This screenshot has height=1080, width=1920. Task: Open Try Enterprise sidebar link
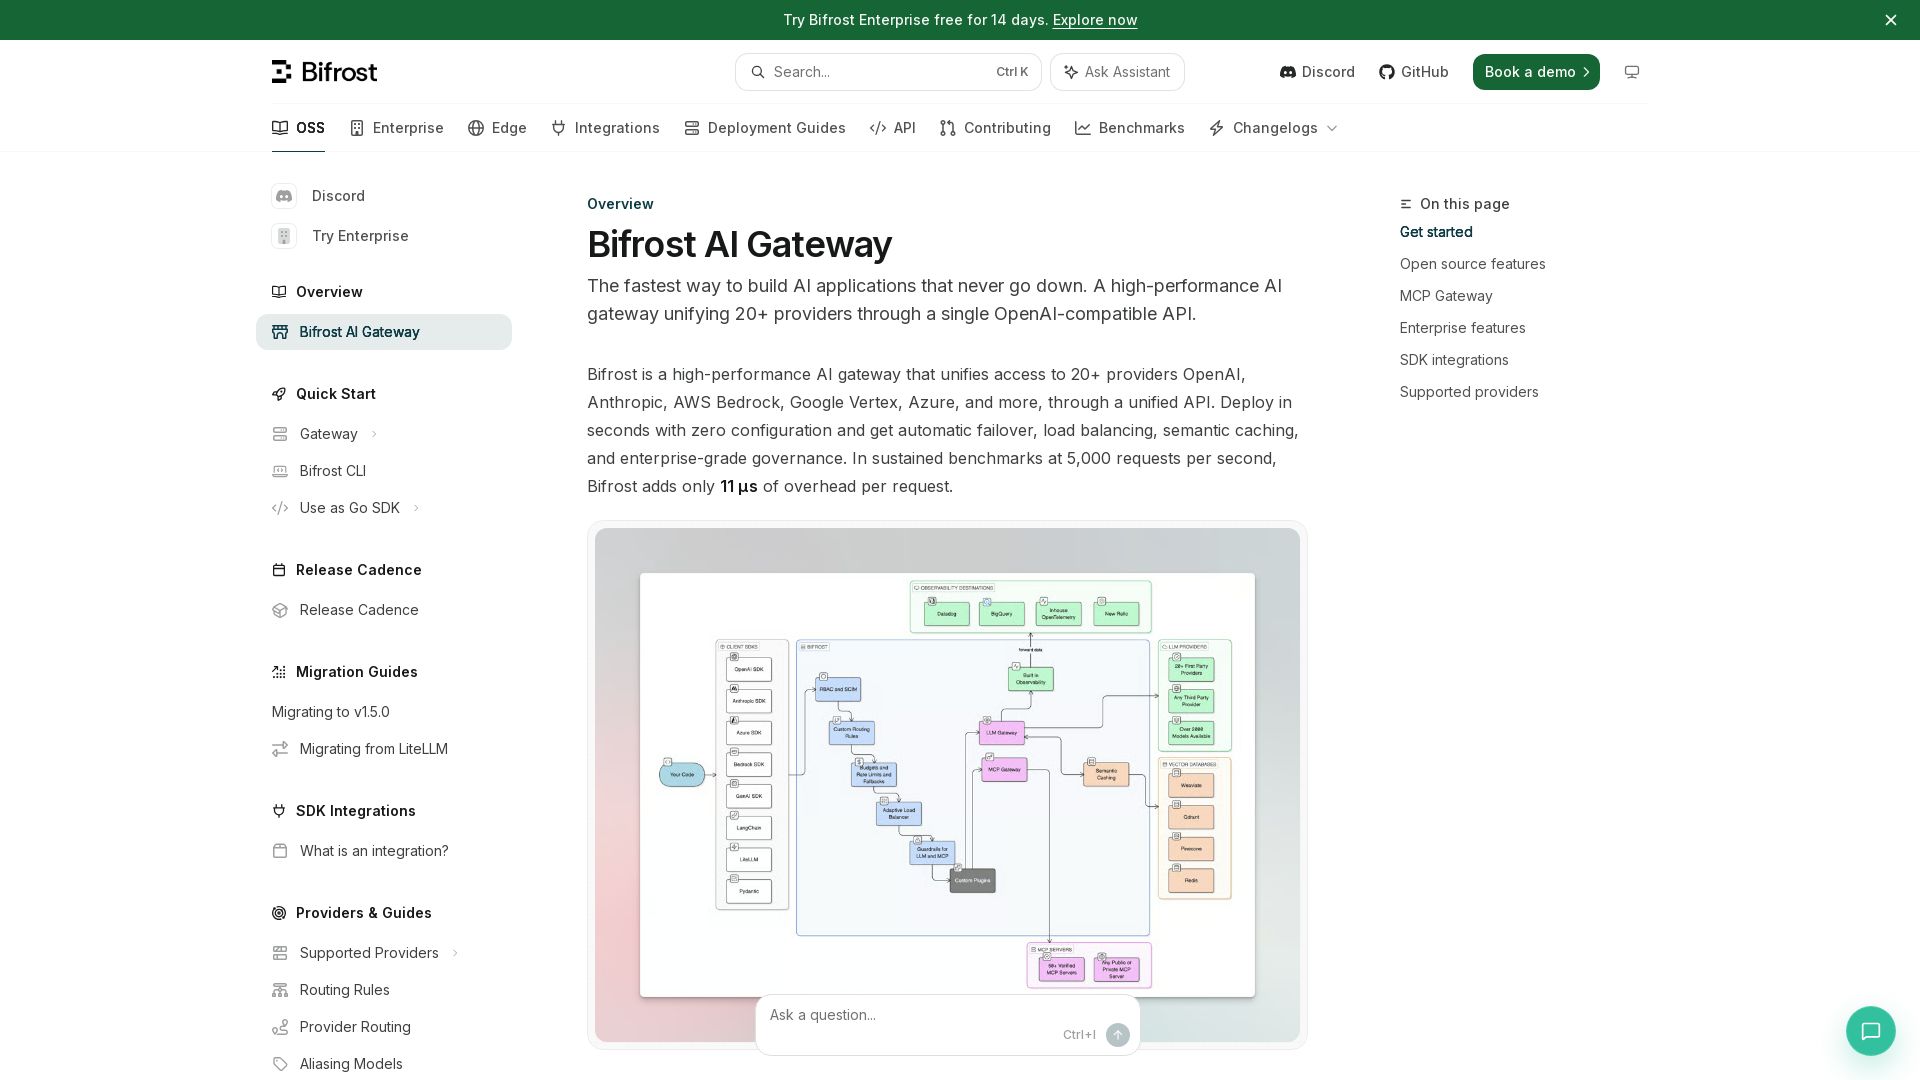360,236
